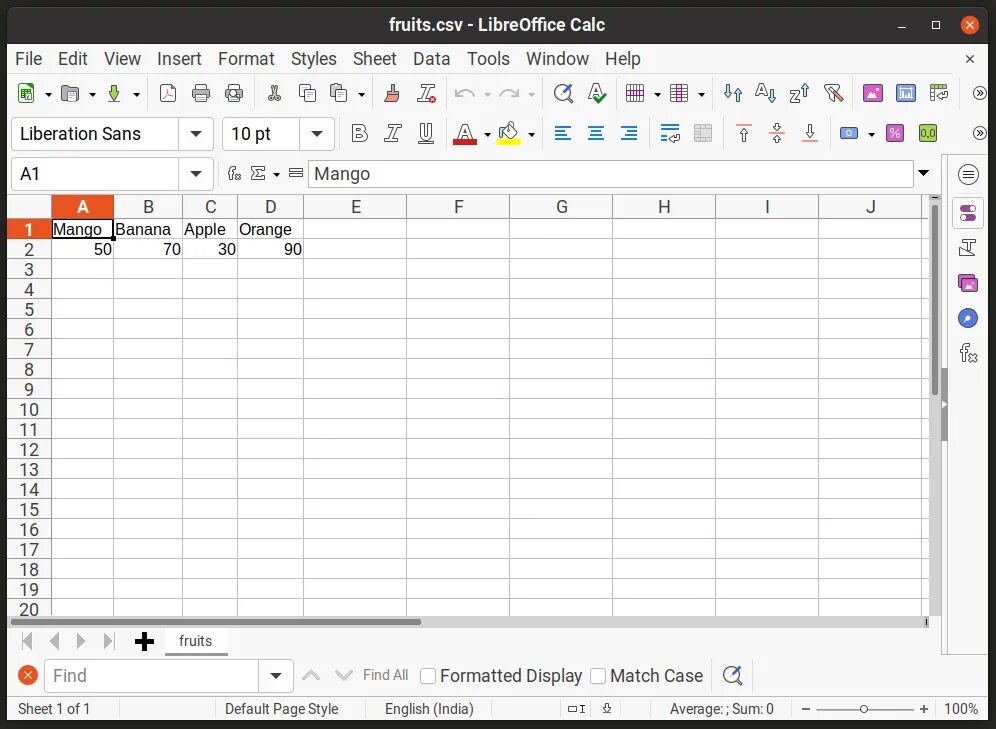This screenshot has width=996, height=729.
Task: Open the File menu
Action: pyautogui.click(x=29, y=58)
